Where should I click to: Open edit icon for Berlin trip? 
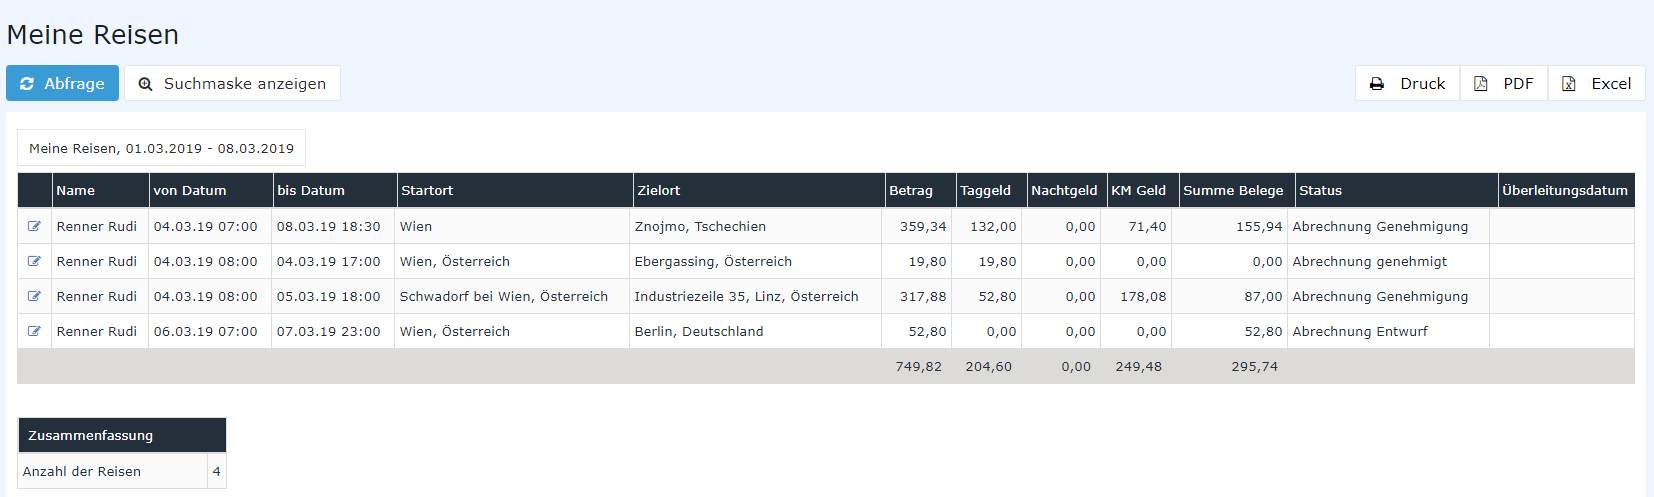(x=34, y=331)
